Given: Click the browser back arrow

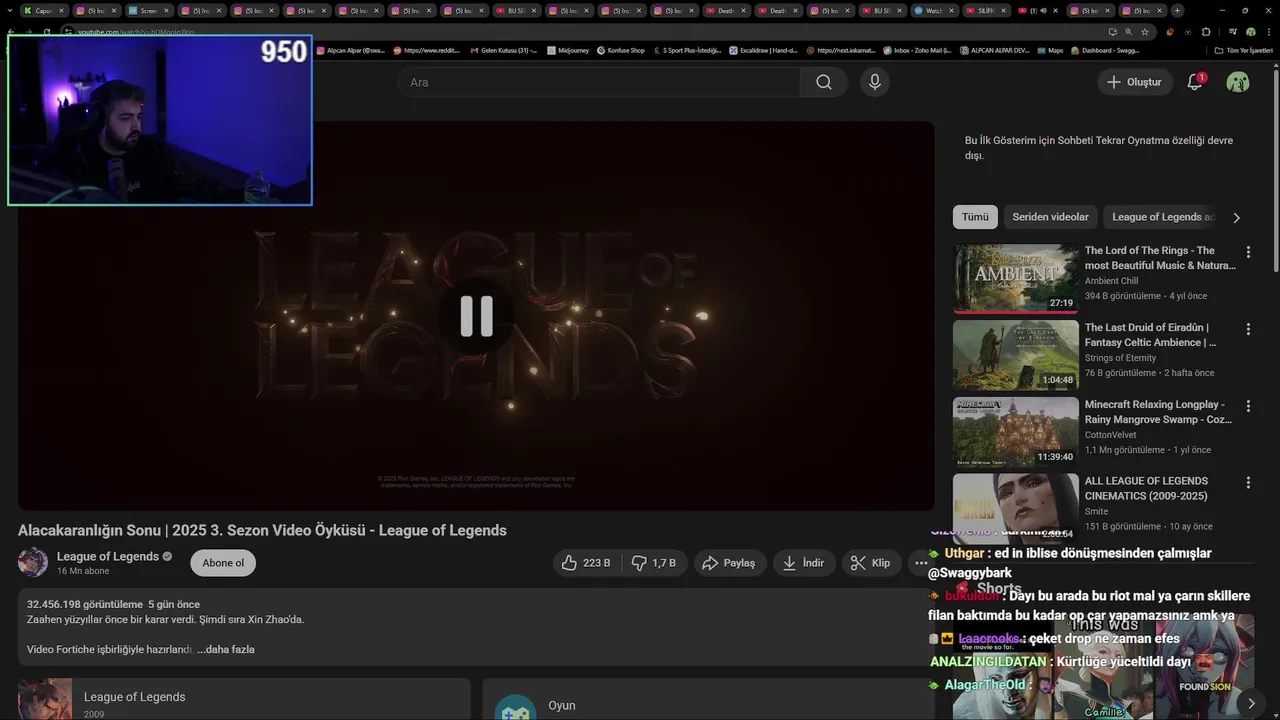Looking at the screenshot, I should click(x=11, y=31).
